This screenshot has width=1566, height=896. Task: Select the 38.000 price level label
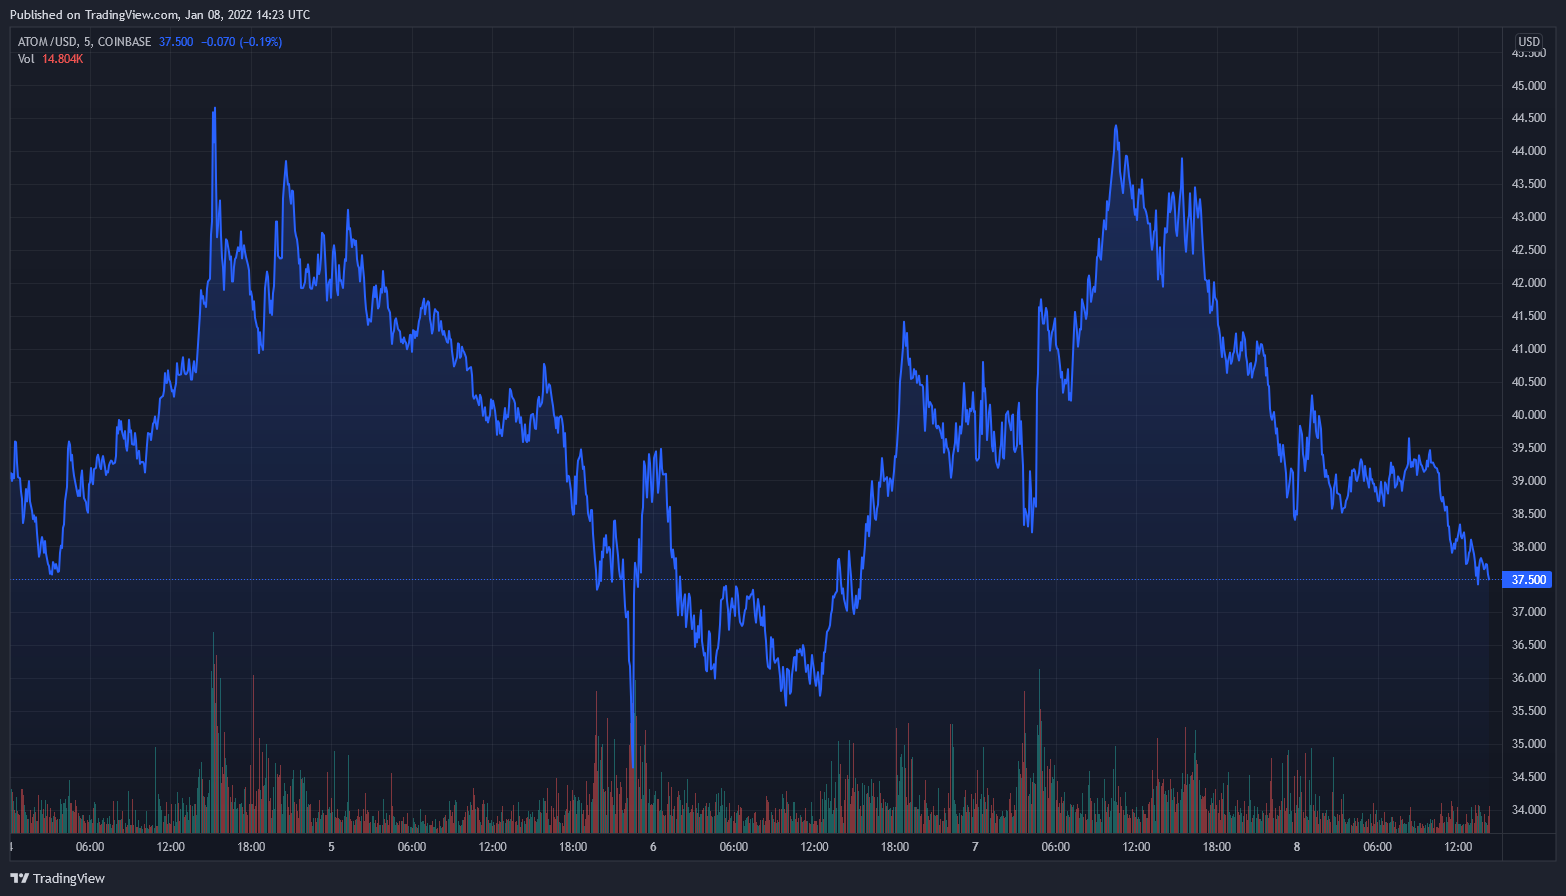(x=1529, y=547)
